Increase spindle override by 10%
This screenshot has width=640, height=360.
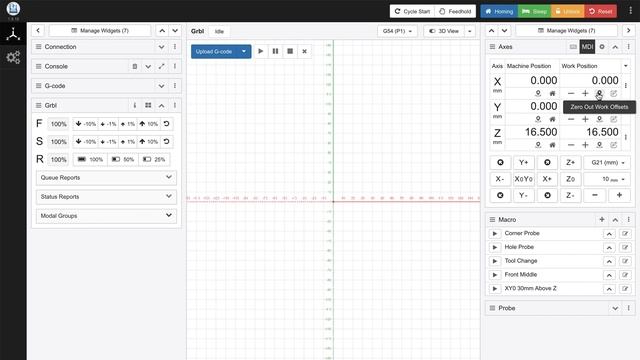[149, 142]
